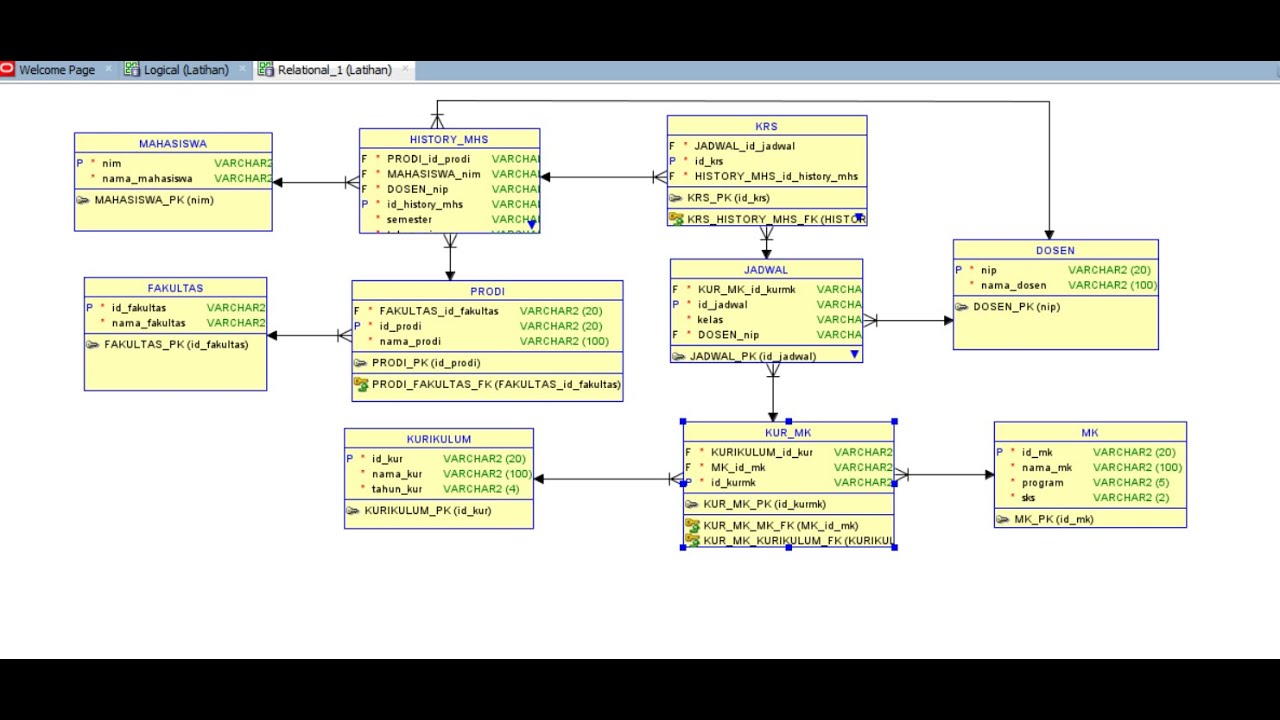Click the nim column in MAHASISWA
Viewport: 1280px width, 720px height.
111,164
